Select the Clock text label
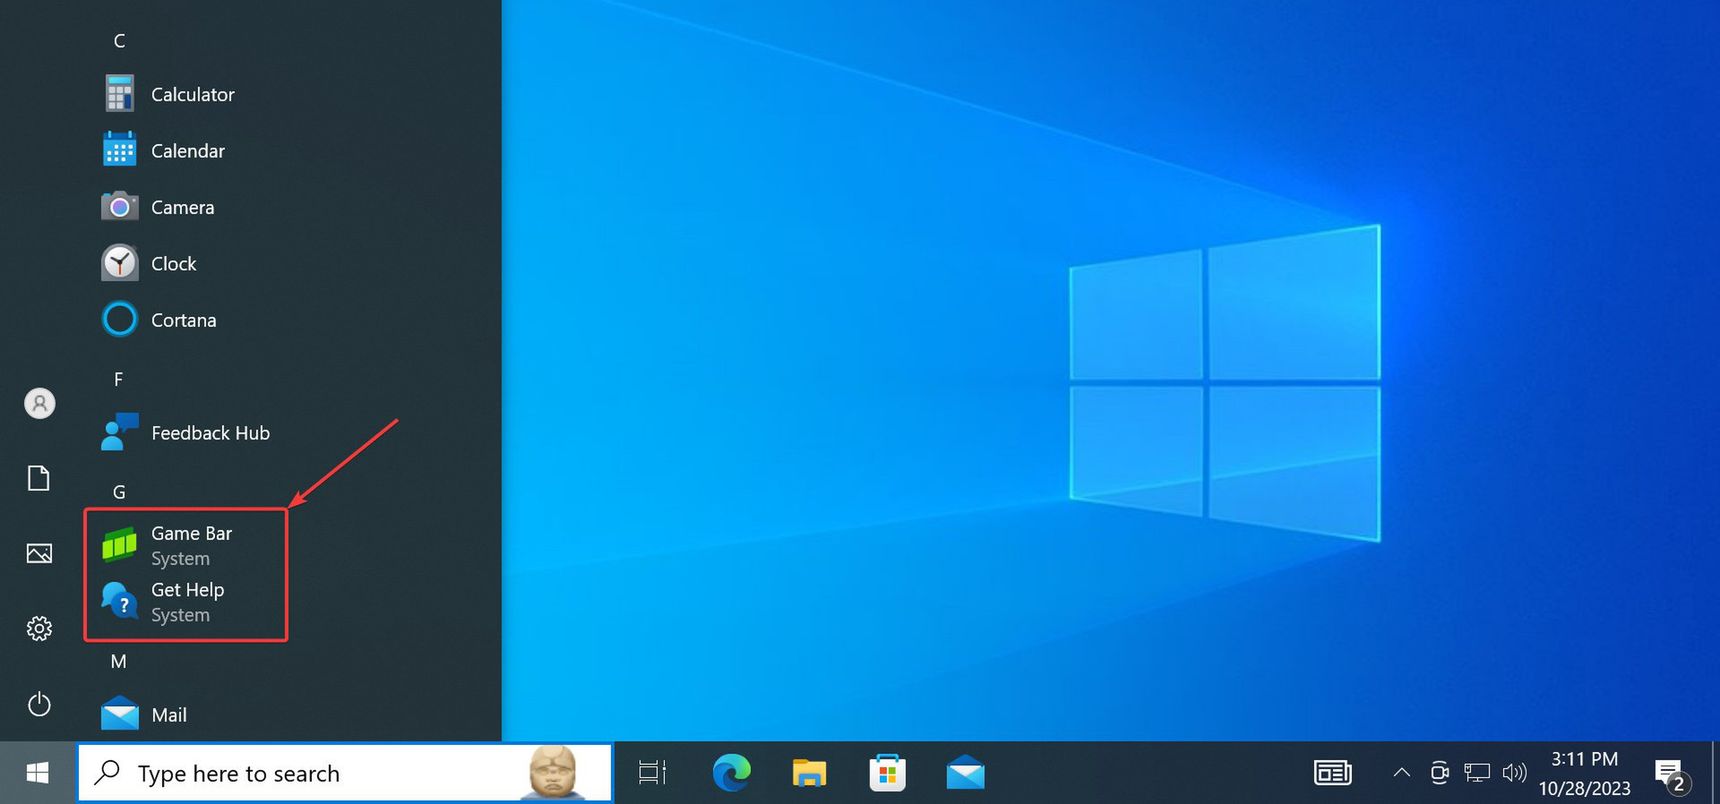Screen dimensions: 1720x804 [x=174, y=264]
